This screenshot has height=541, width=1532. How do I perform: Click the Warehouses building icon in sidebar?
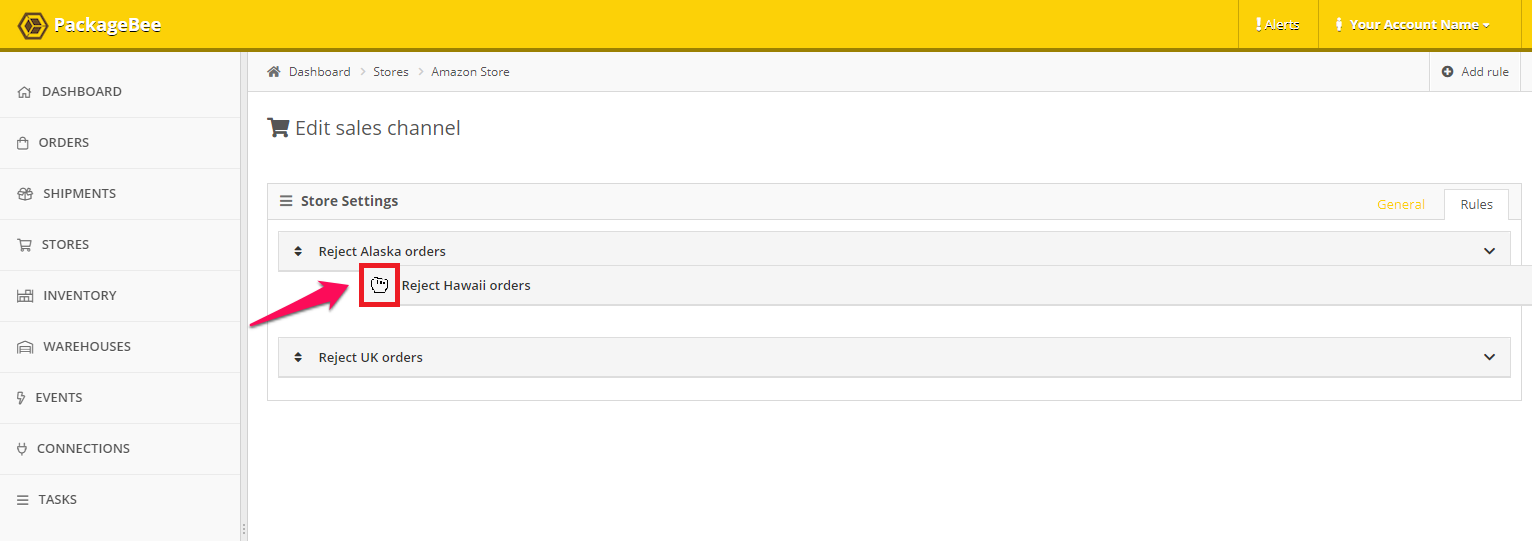tap(25, 347)
